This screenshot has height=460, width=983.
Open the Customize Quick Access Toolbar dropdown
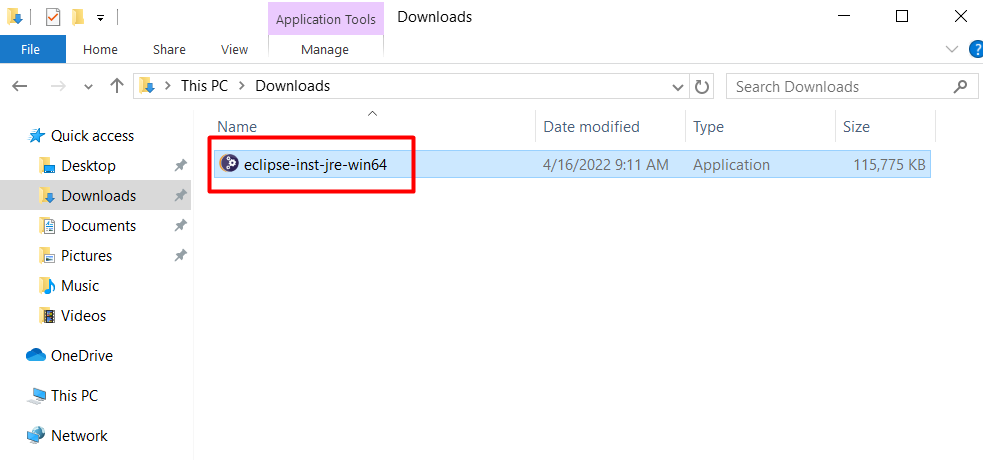[x=100, y=18]
